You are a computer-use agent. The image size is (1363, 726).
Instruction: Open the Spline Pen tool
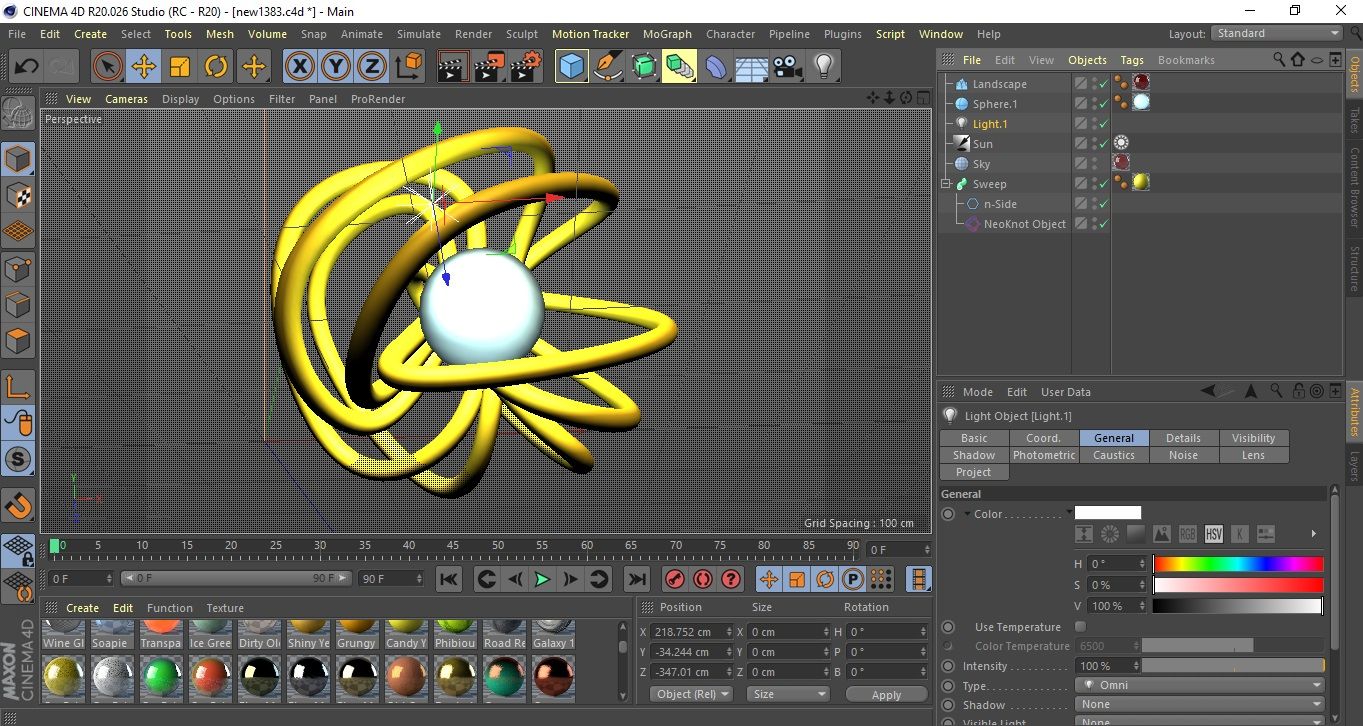pos(608,67)
